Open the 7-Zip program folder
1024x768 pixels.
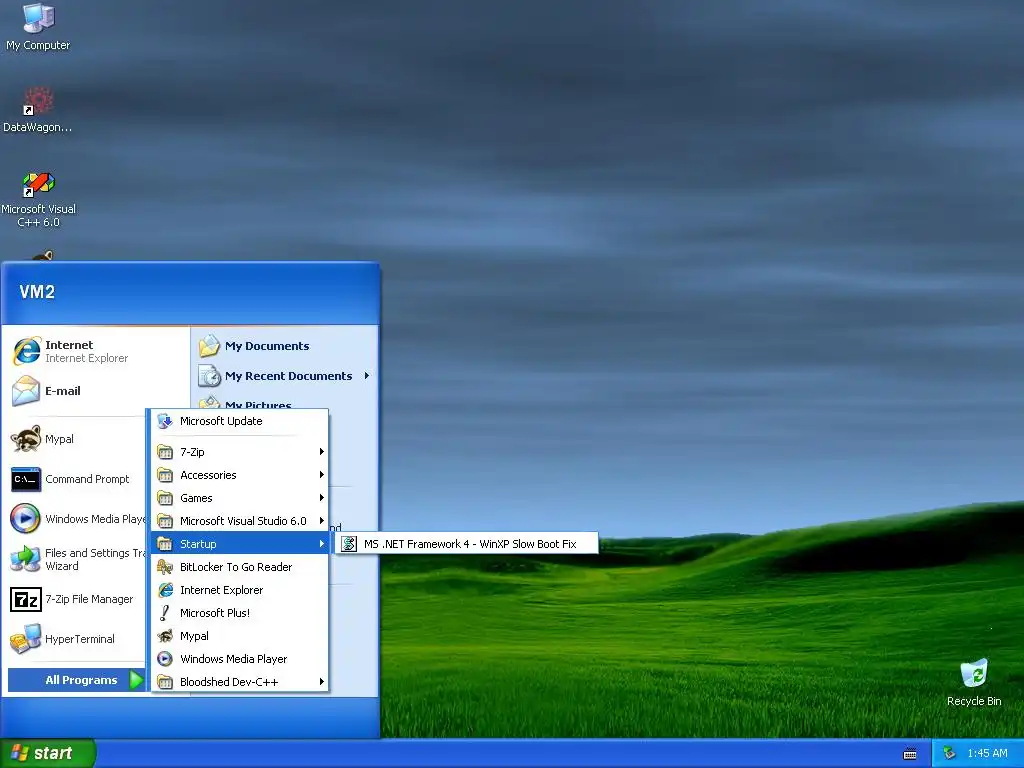(x=240, y=452)
